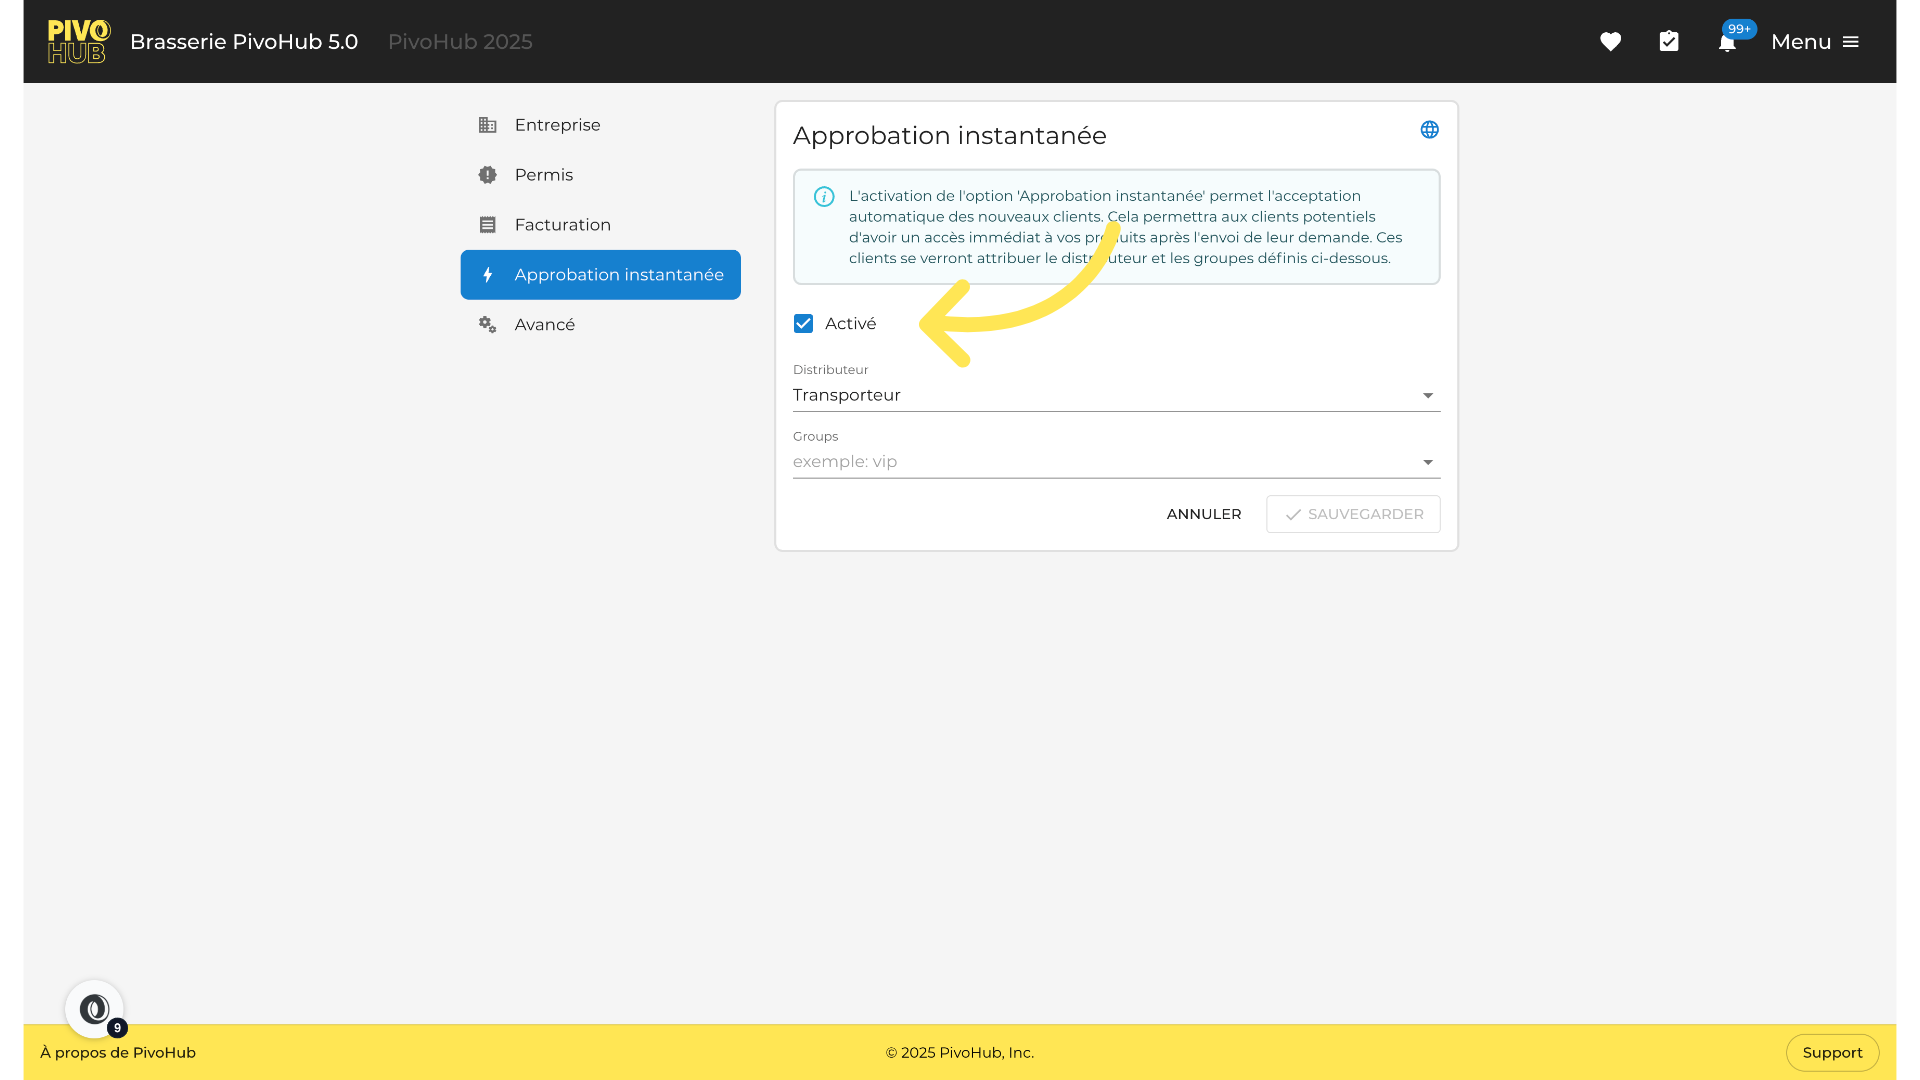Switch to the Facturation section
Screen dimensions: 1920x1080
click(x=562, y=225)
